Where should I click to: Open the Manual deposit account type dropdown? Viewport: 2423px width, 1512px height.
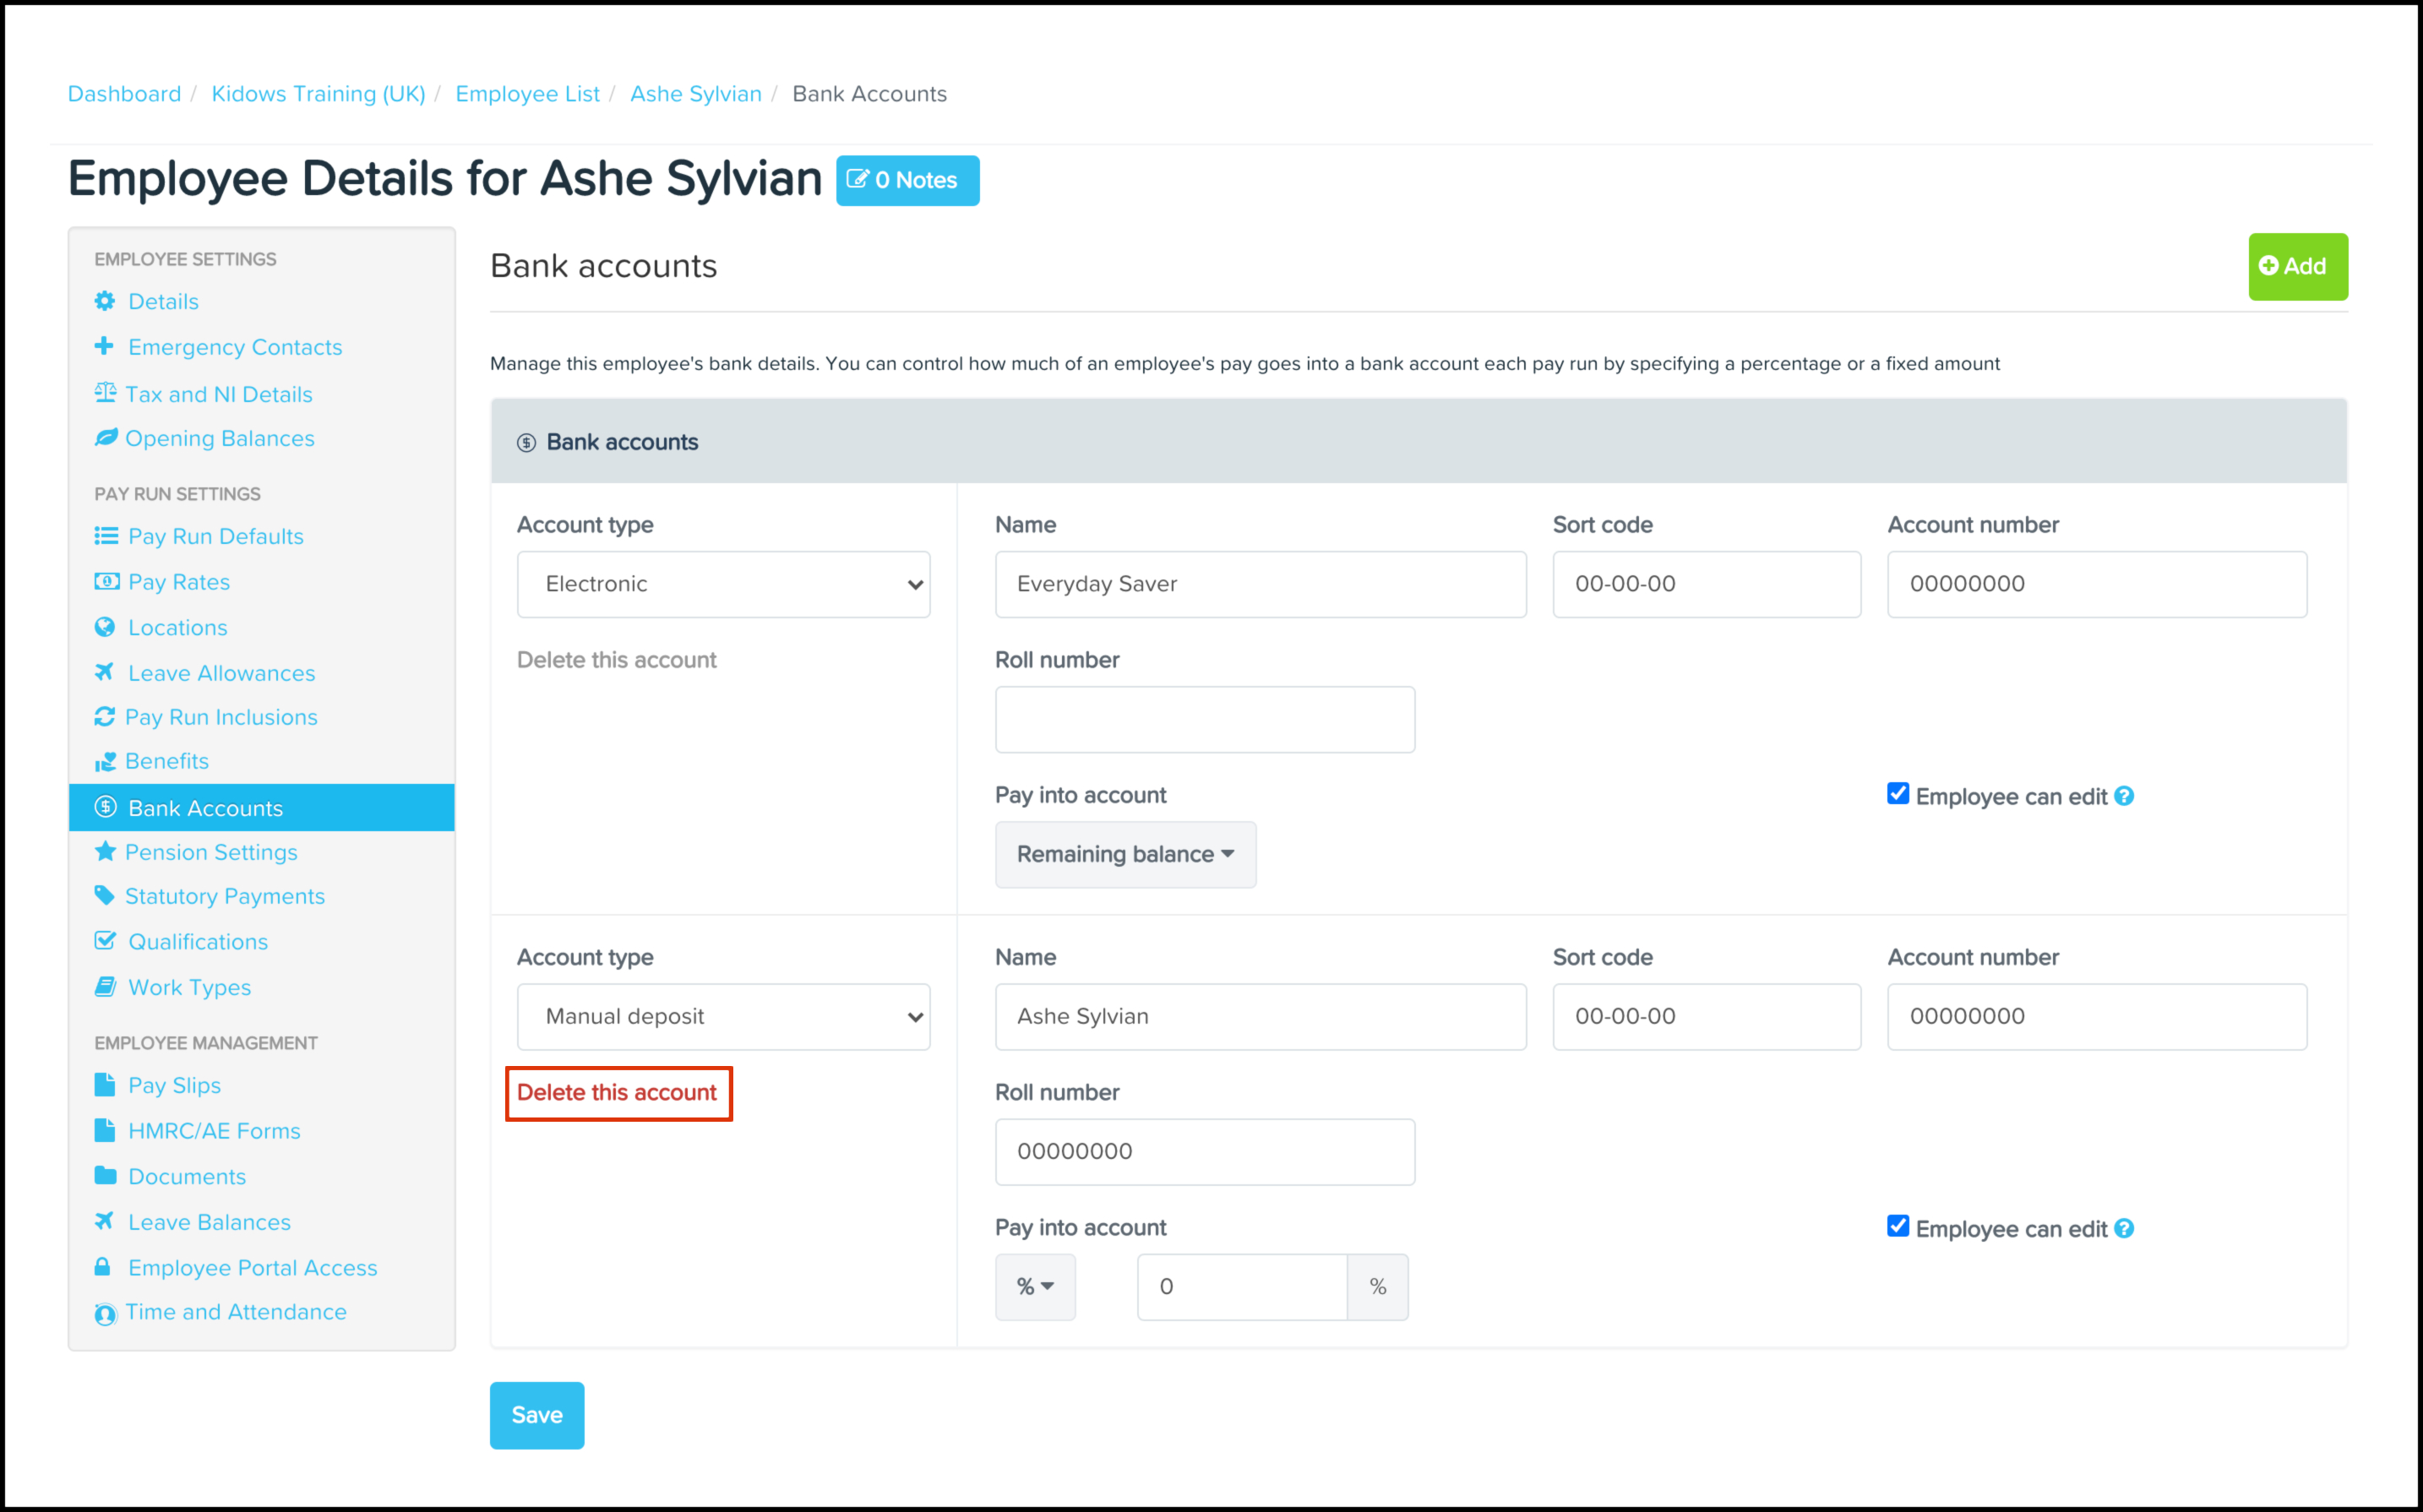[723, 1017]
